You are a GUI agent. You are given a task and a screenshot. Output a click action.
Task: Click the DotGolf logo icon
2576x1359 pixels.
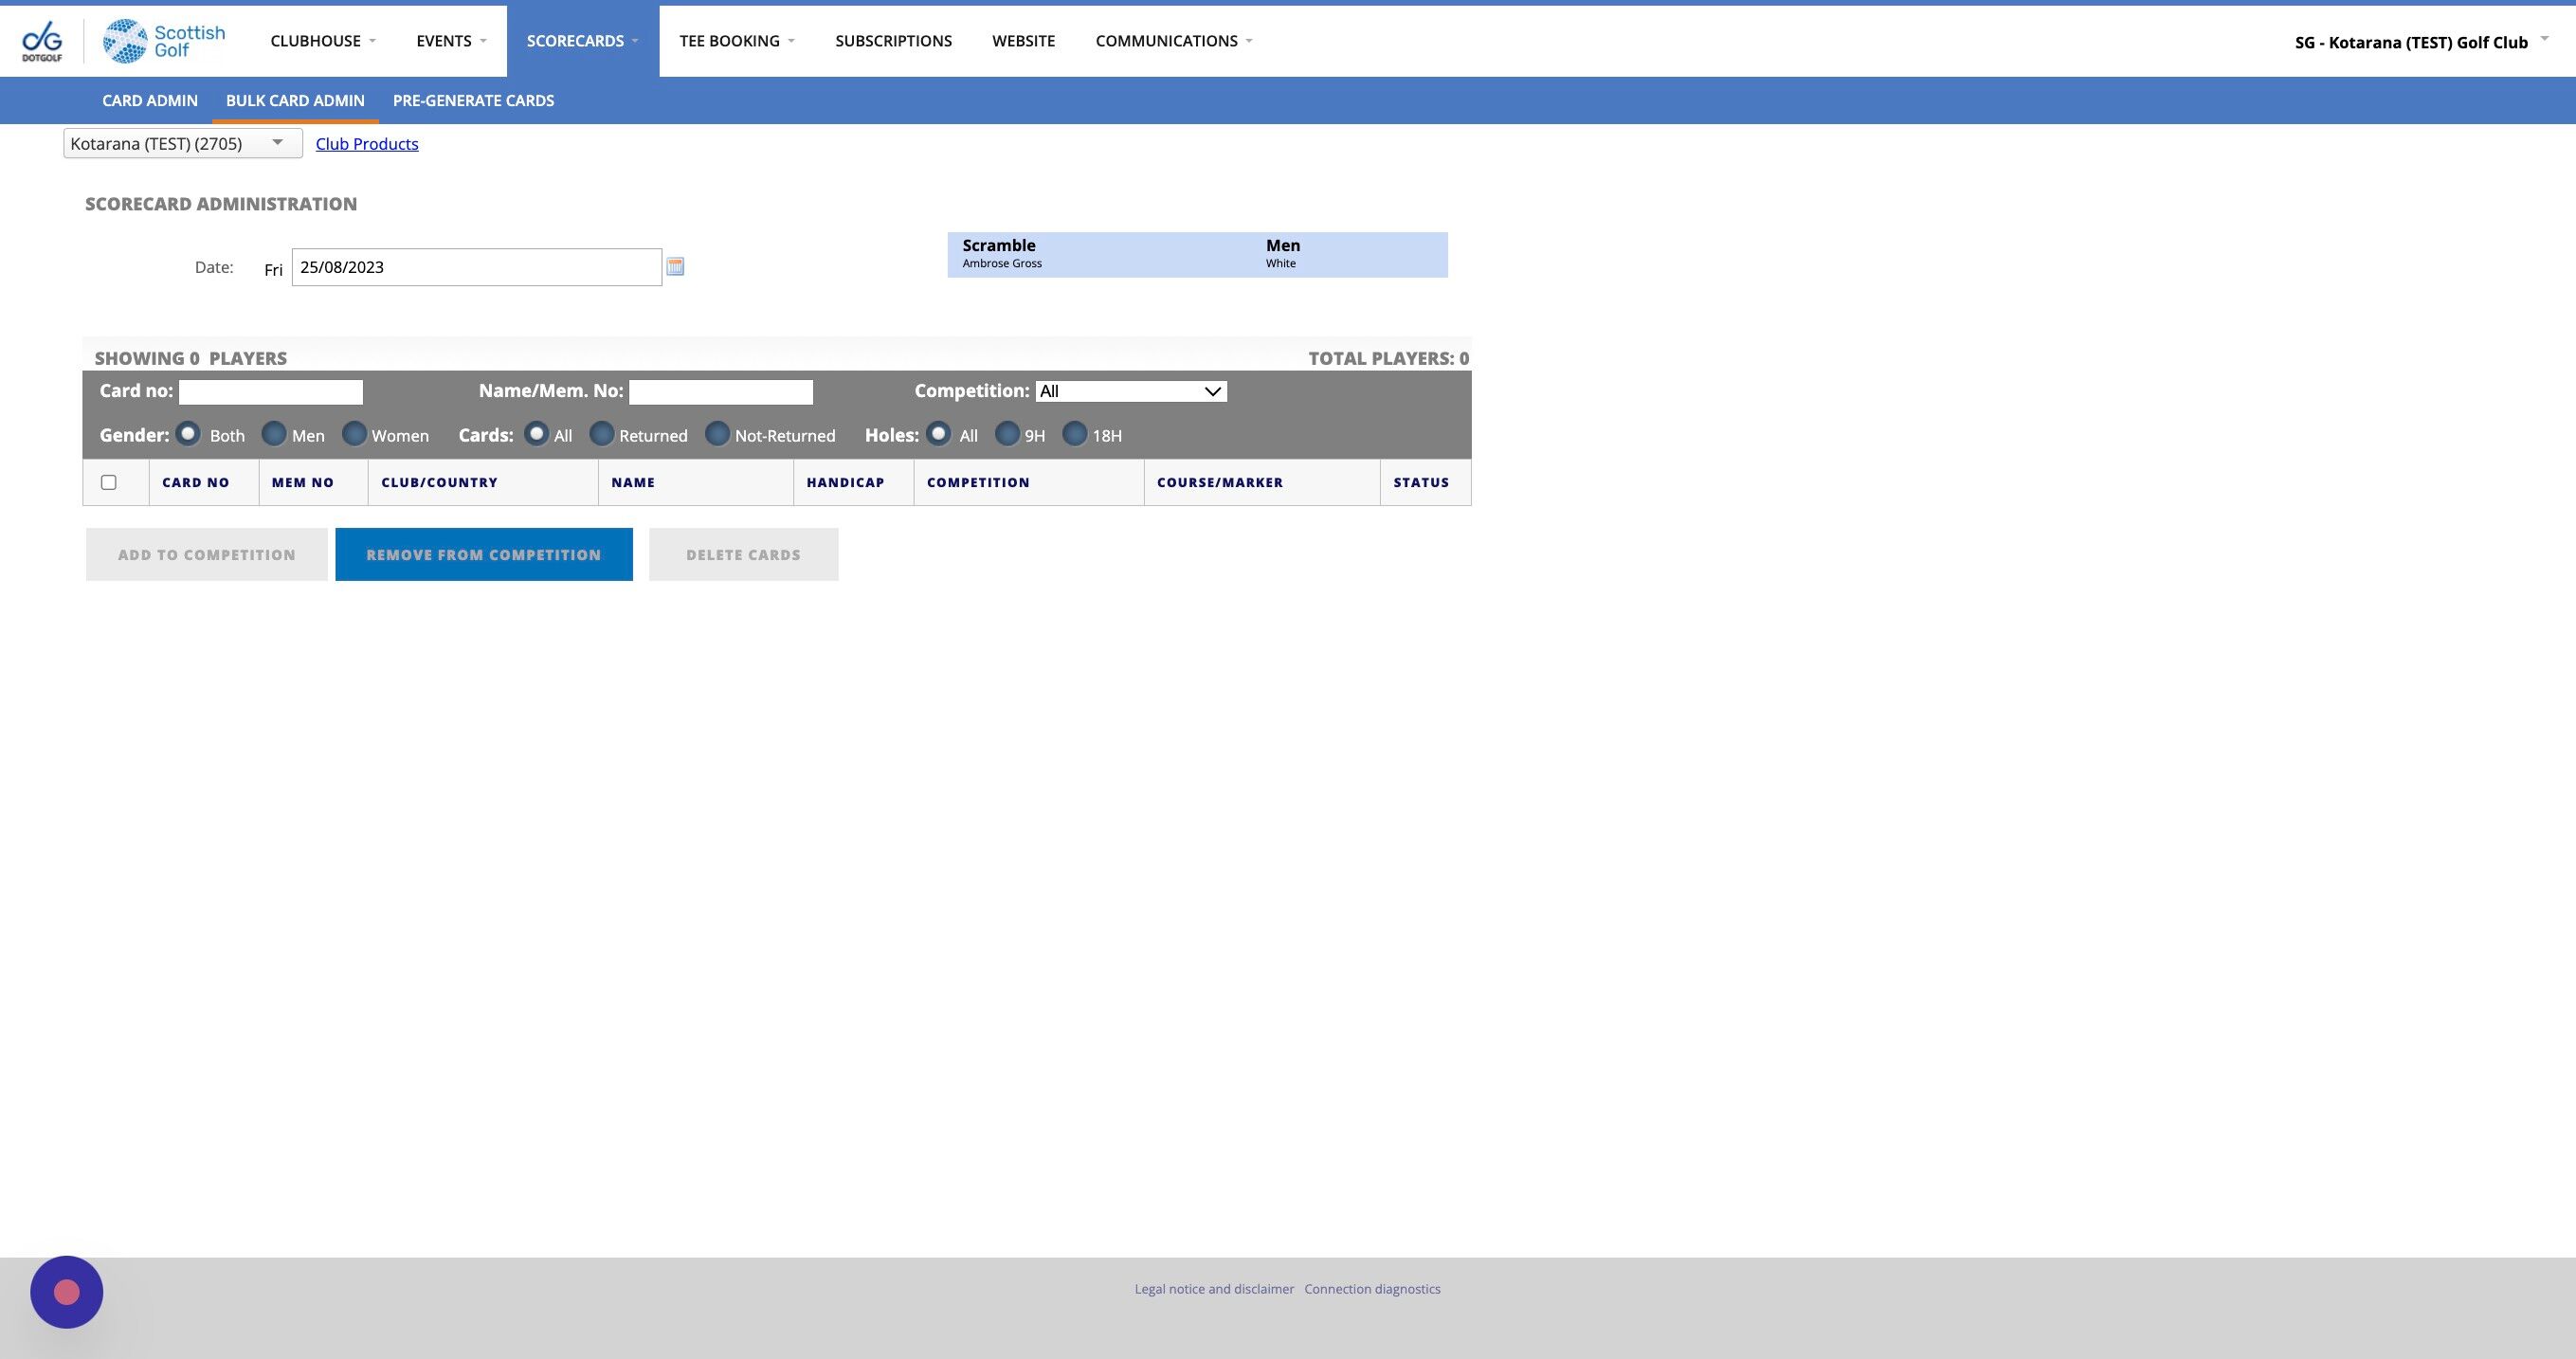coord(42,41)
